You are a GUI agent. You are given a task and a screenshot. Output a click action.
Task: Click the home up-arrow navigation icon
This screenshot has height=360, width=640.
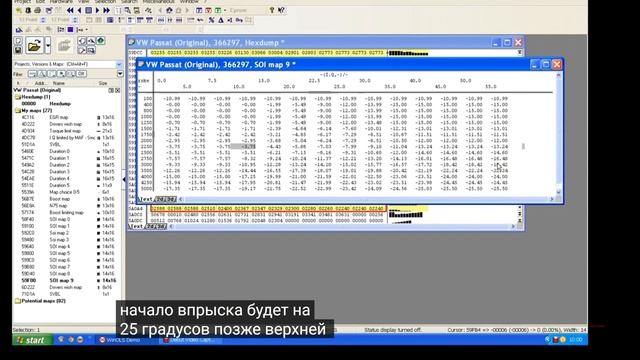click(169, 10)
